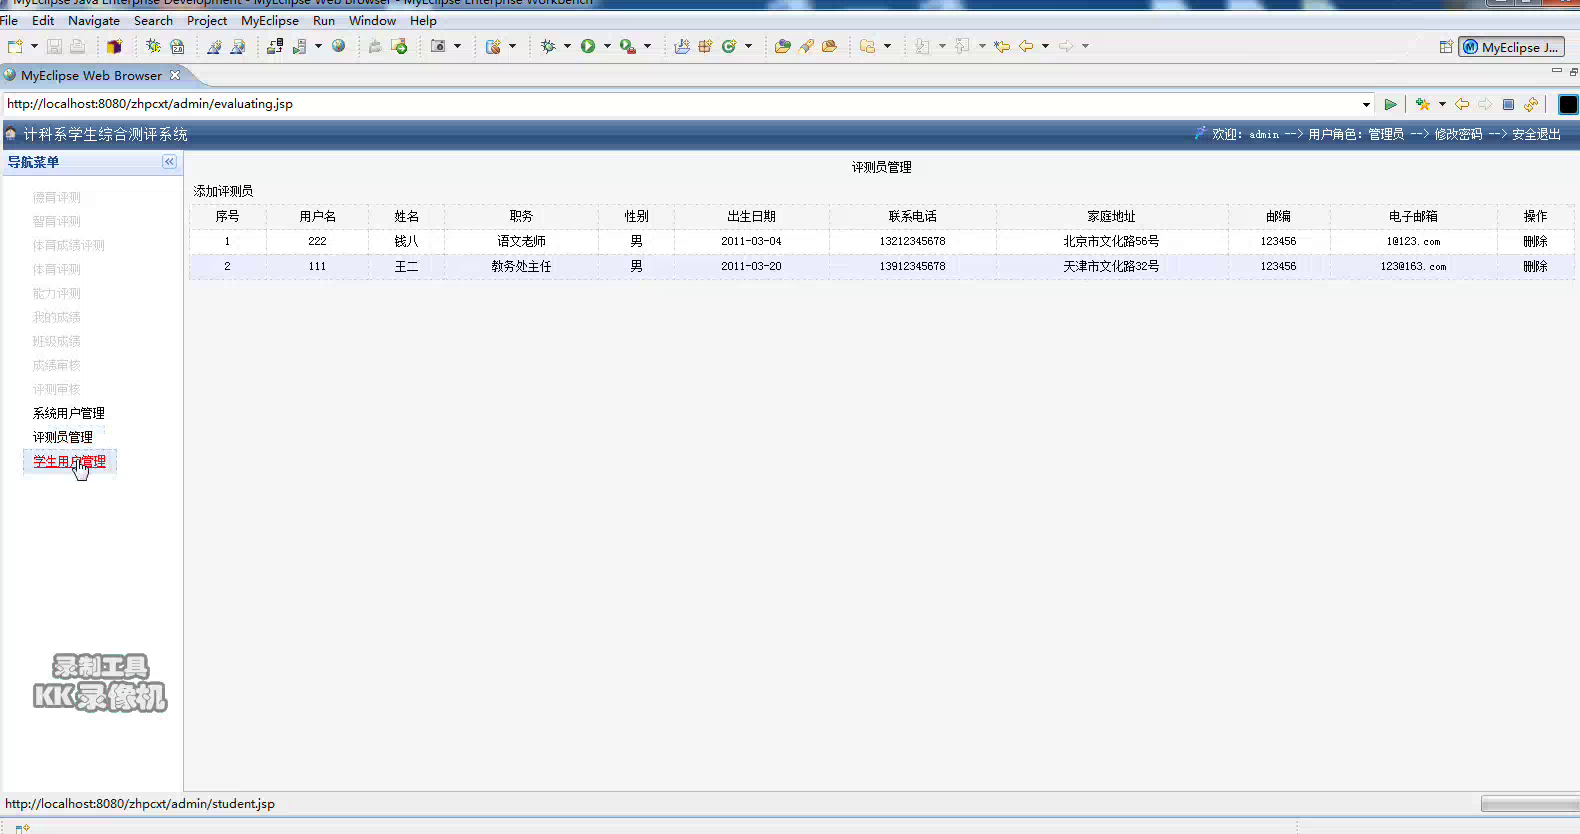
Task: Click the 出生日期 column header
Action: [751, 216]
